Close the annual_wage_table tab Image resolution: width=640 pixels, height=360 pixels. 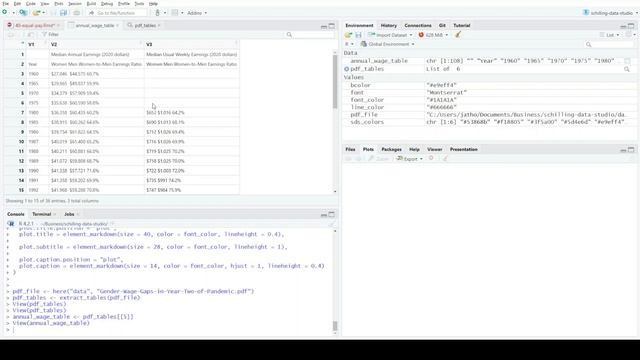point(118,25)
